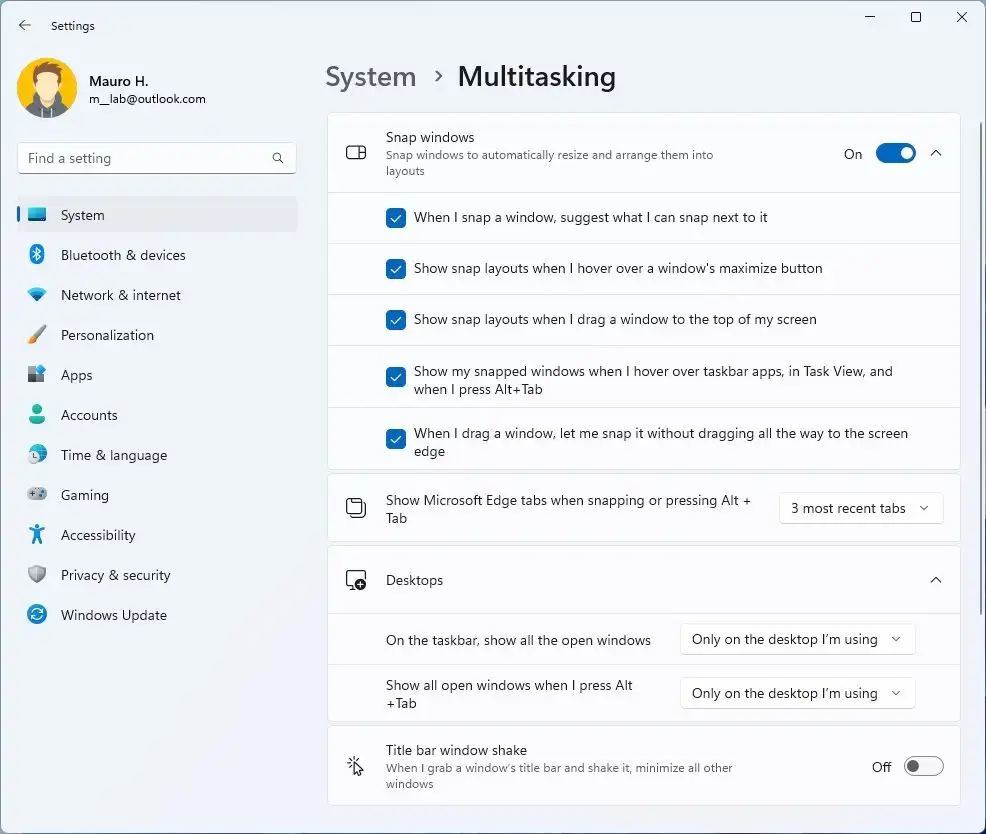
Task: Click the Windows Update sync icon
Action: point(37,615)
